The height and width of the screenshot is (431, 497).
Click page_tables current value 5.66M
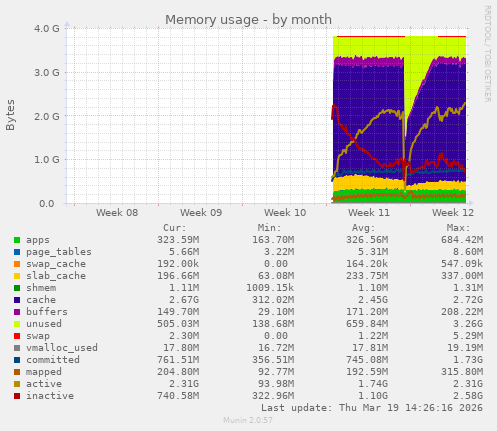click(184, 252)
